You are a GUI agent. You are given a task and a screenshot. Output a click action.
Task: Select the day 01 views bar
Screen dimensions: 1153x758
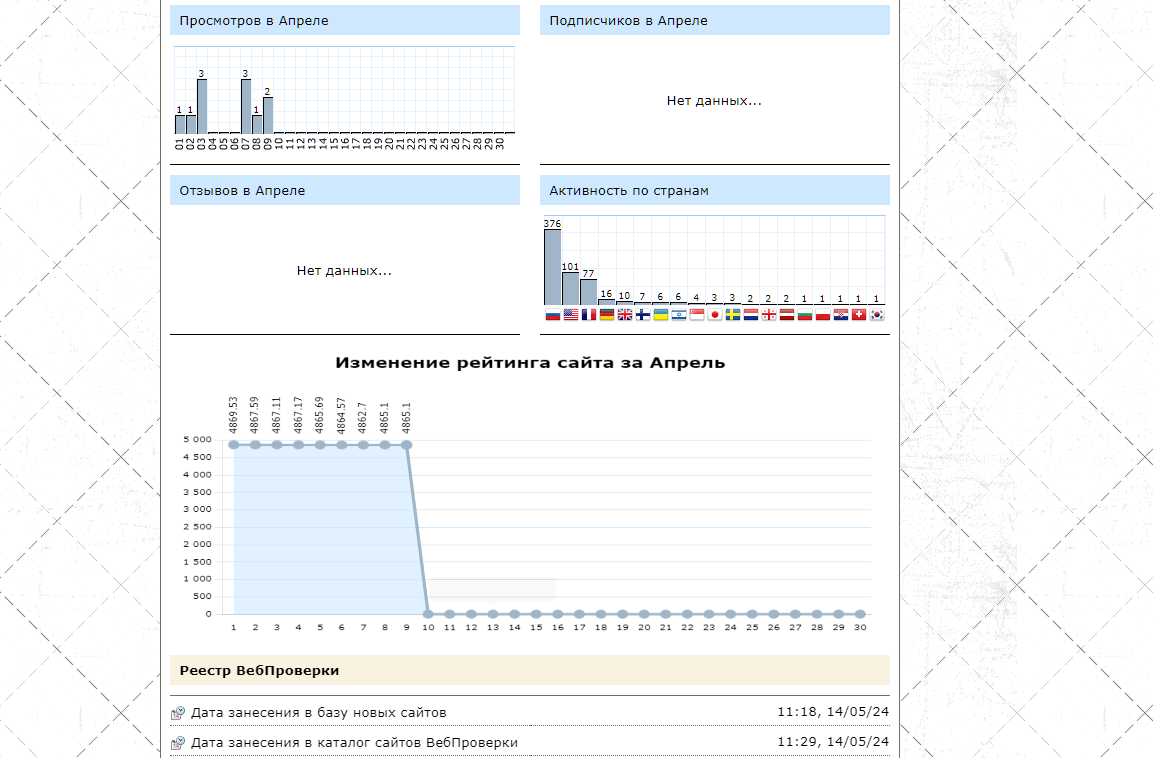(180, 124)
